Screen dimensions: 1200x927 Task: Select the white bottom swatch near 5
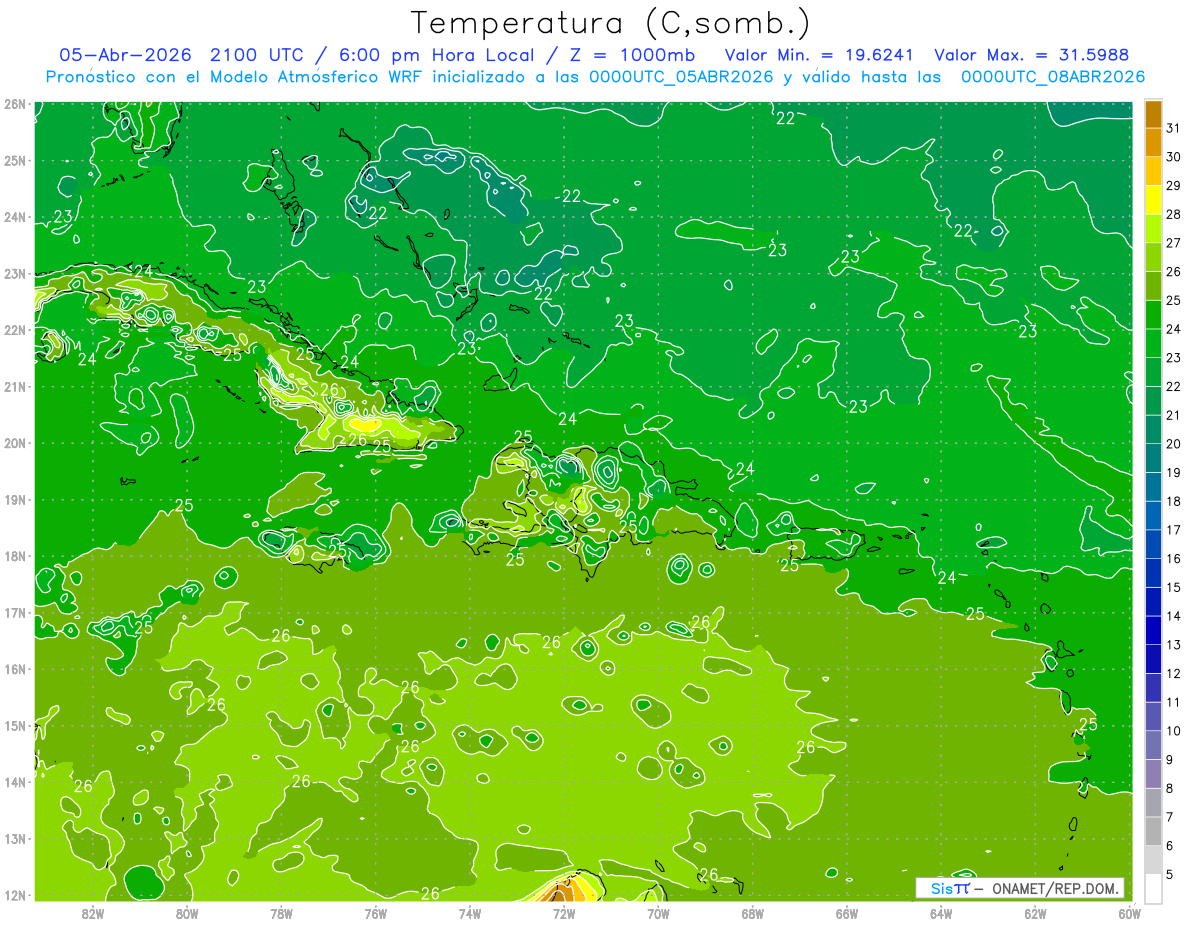[1153, 888]
